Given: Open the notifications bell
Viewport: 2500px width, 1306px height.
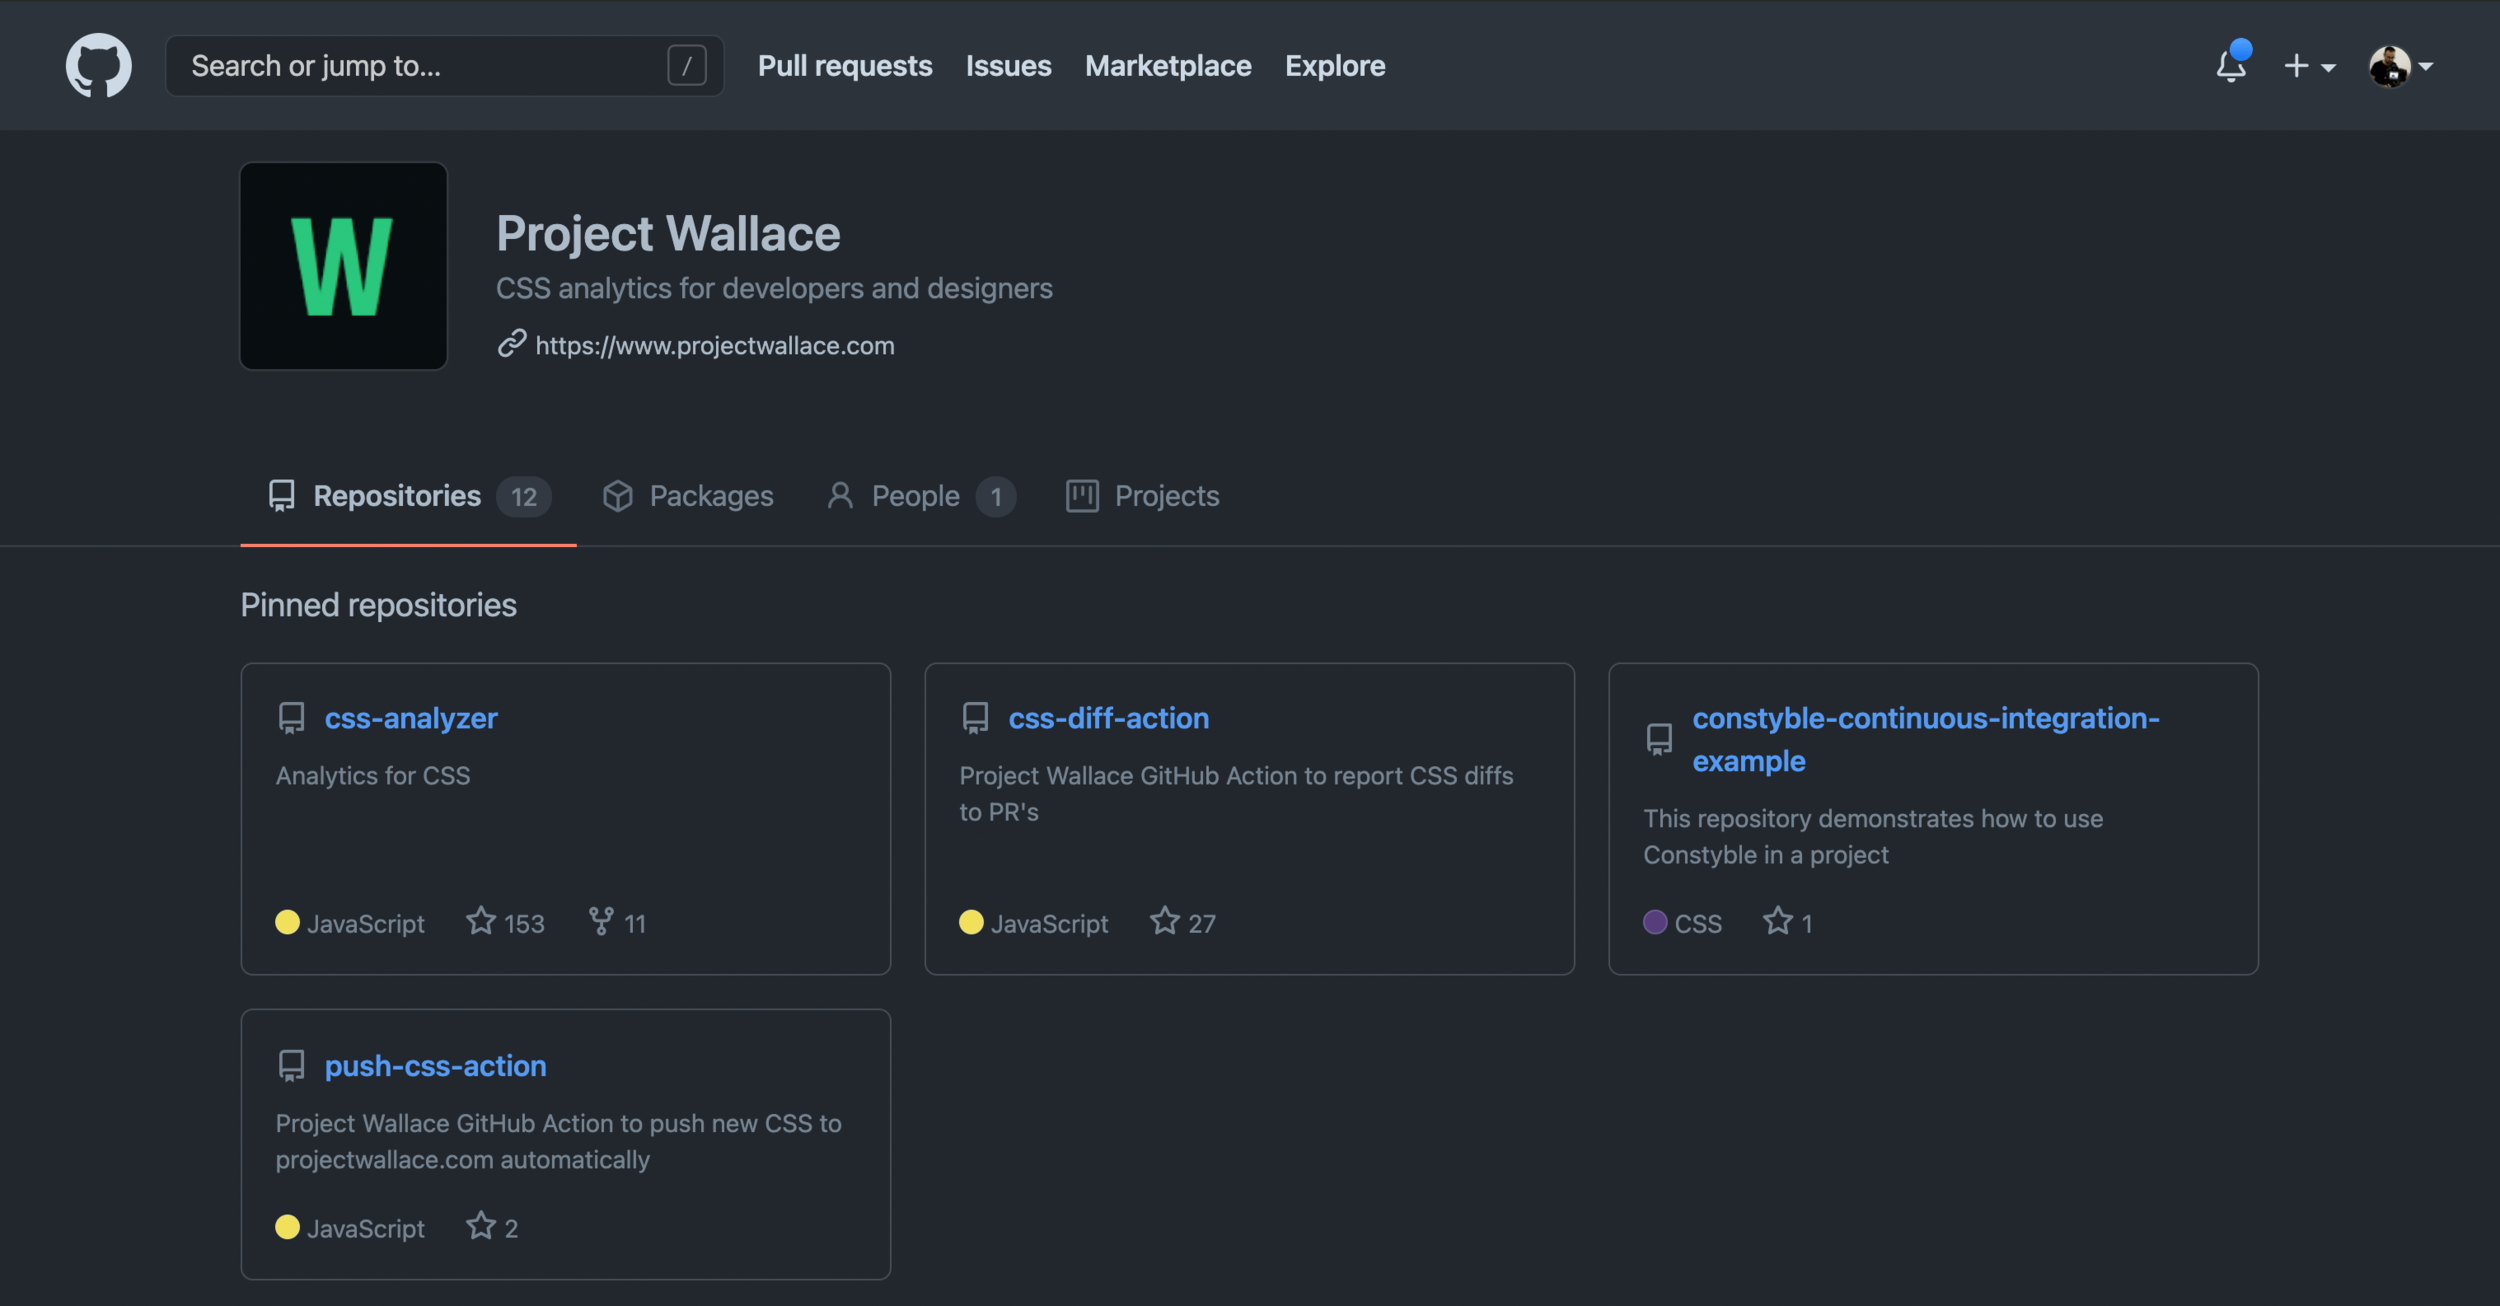Looking at the screenshot, I should coord(2230,66).
